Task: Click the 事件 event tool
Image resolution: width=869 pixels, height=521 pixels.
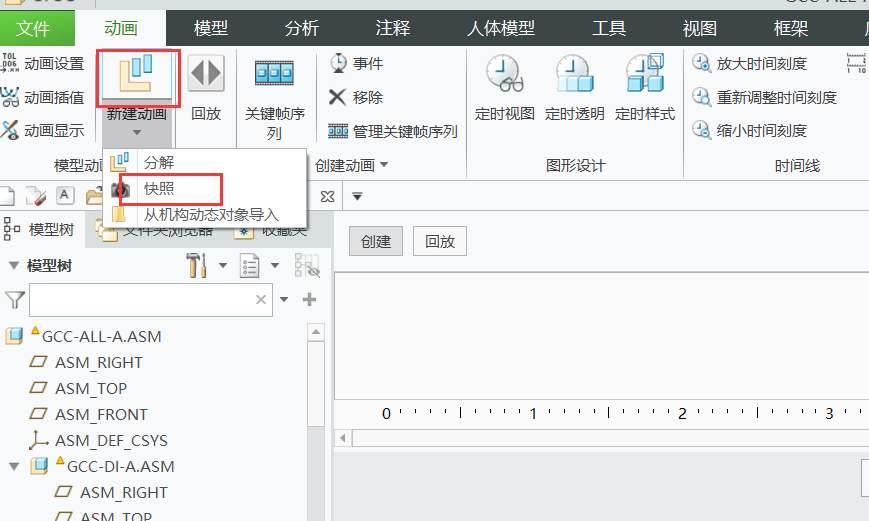Action: (356, 63)
